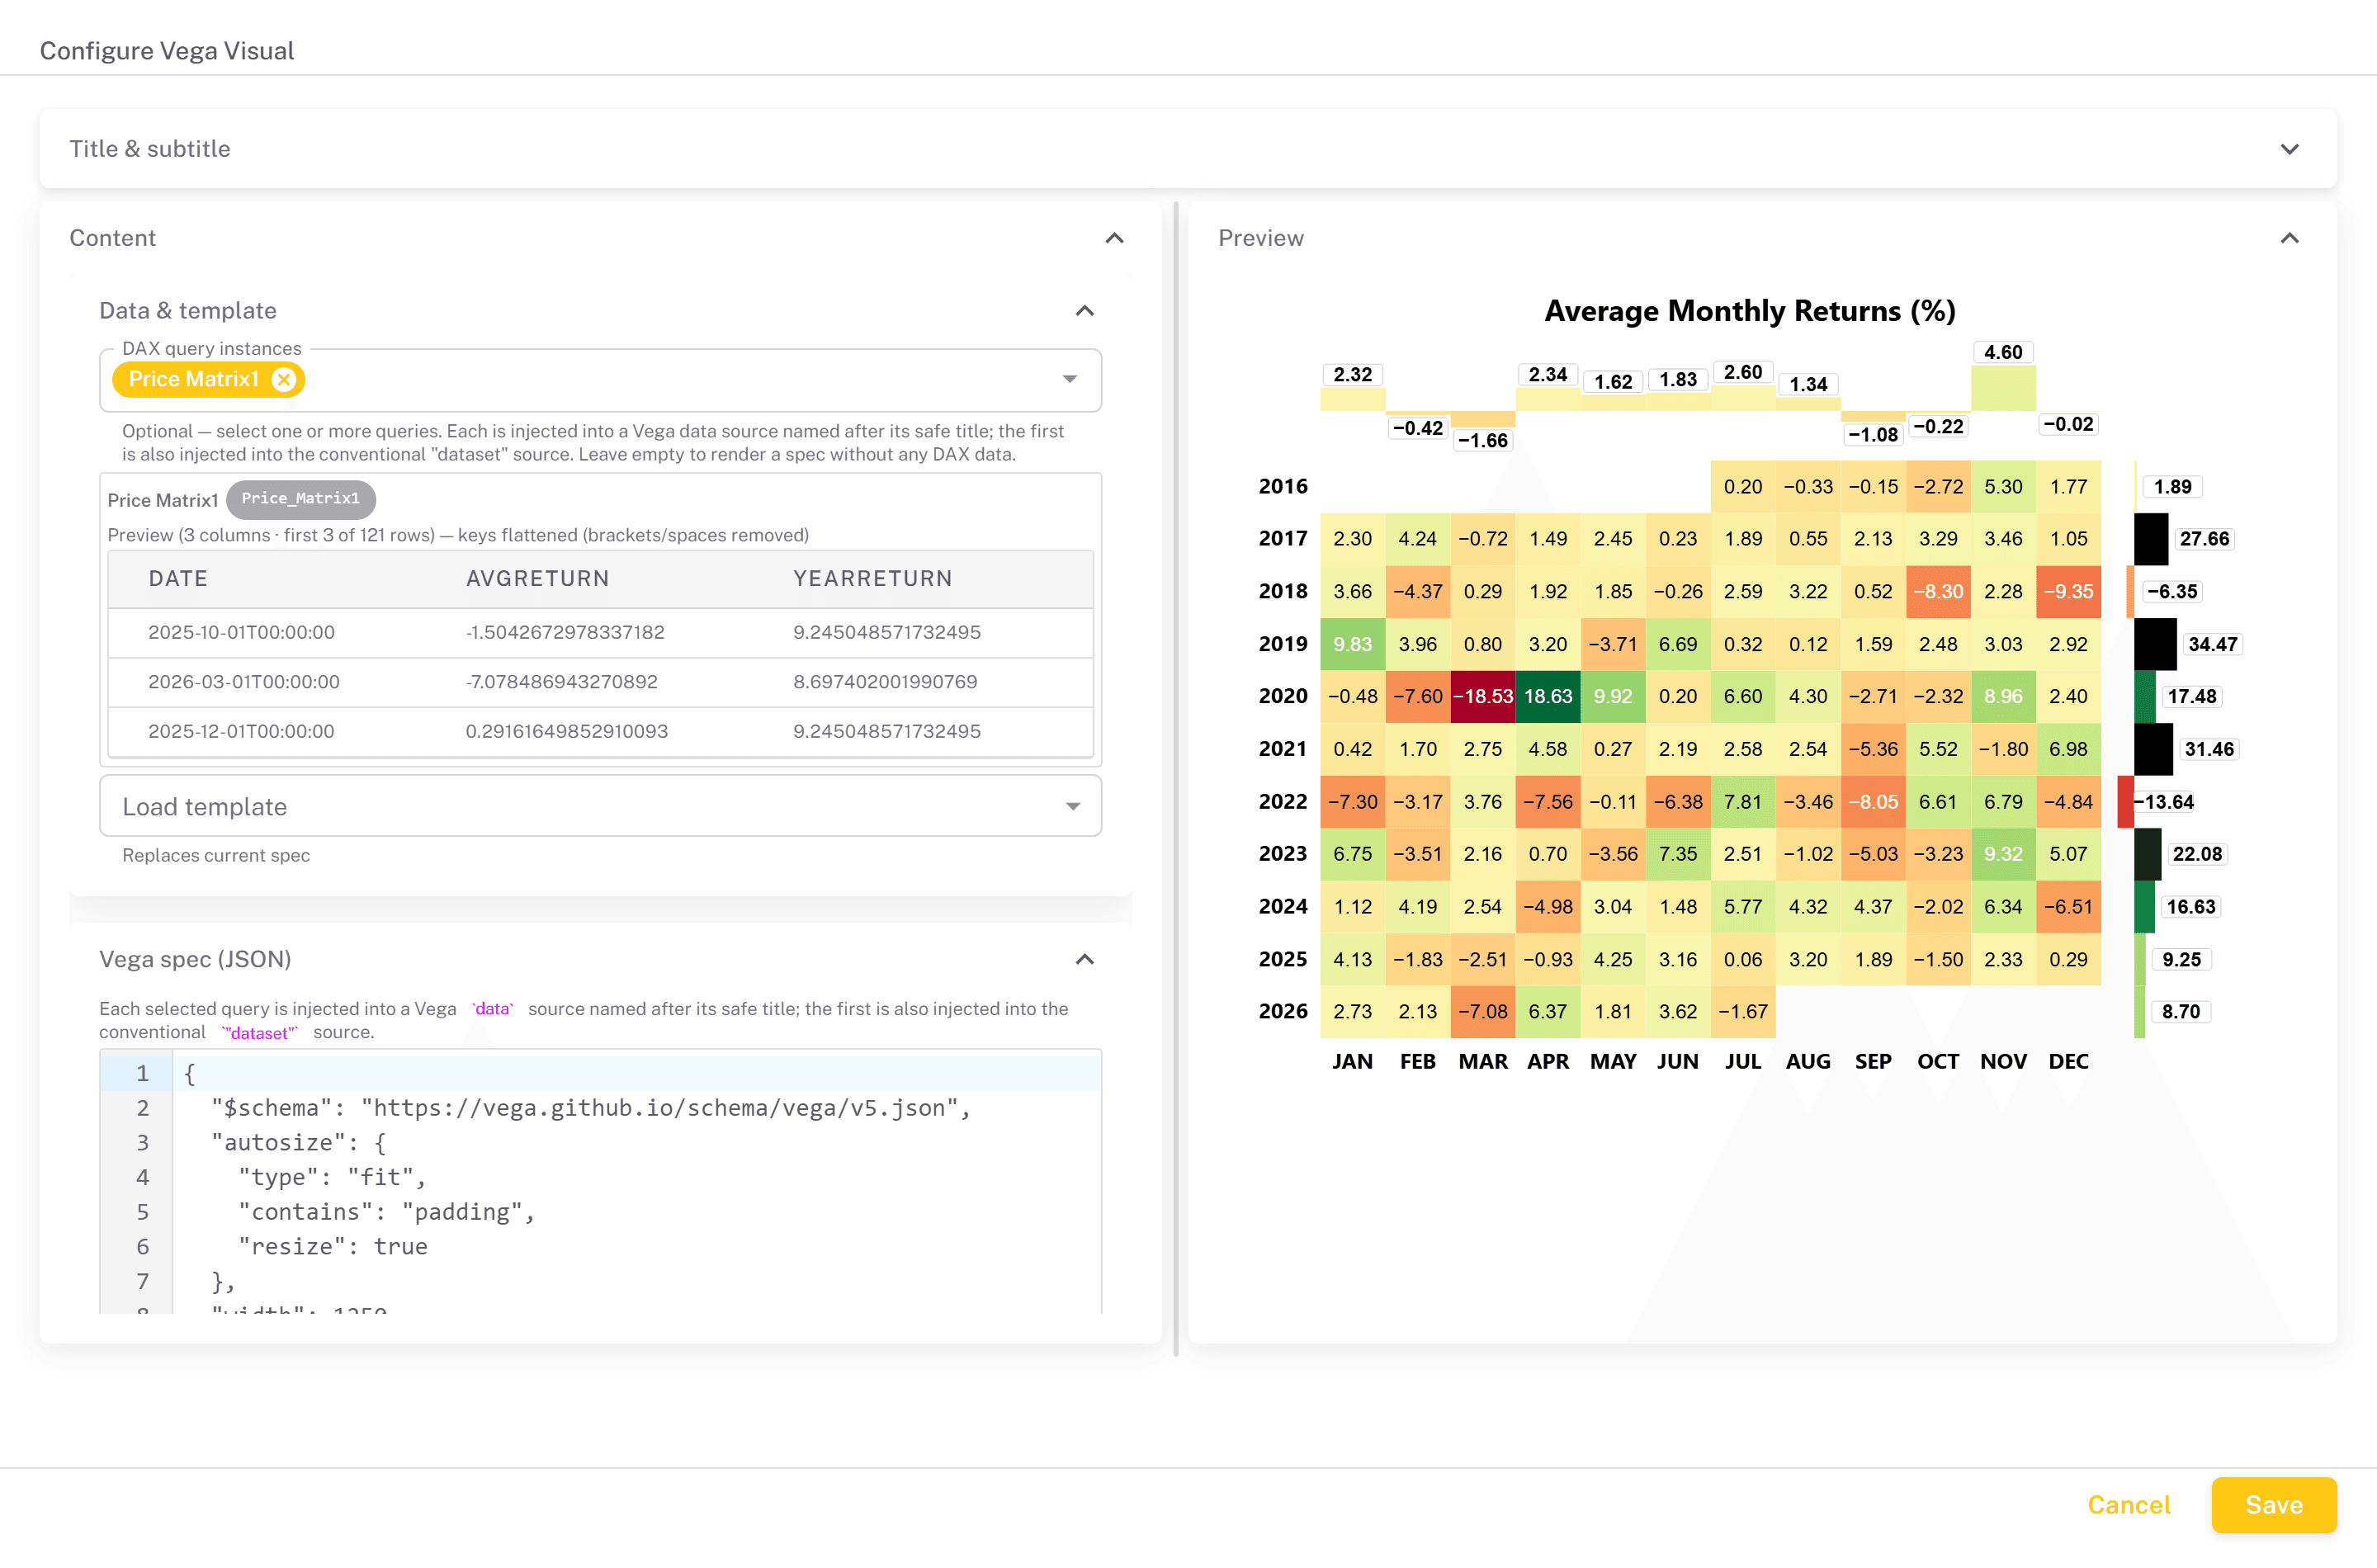Click the 2020 year row label
This screenshot has height=1568, width=2377.
[1282, 696]
